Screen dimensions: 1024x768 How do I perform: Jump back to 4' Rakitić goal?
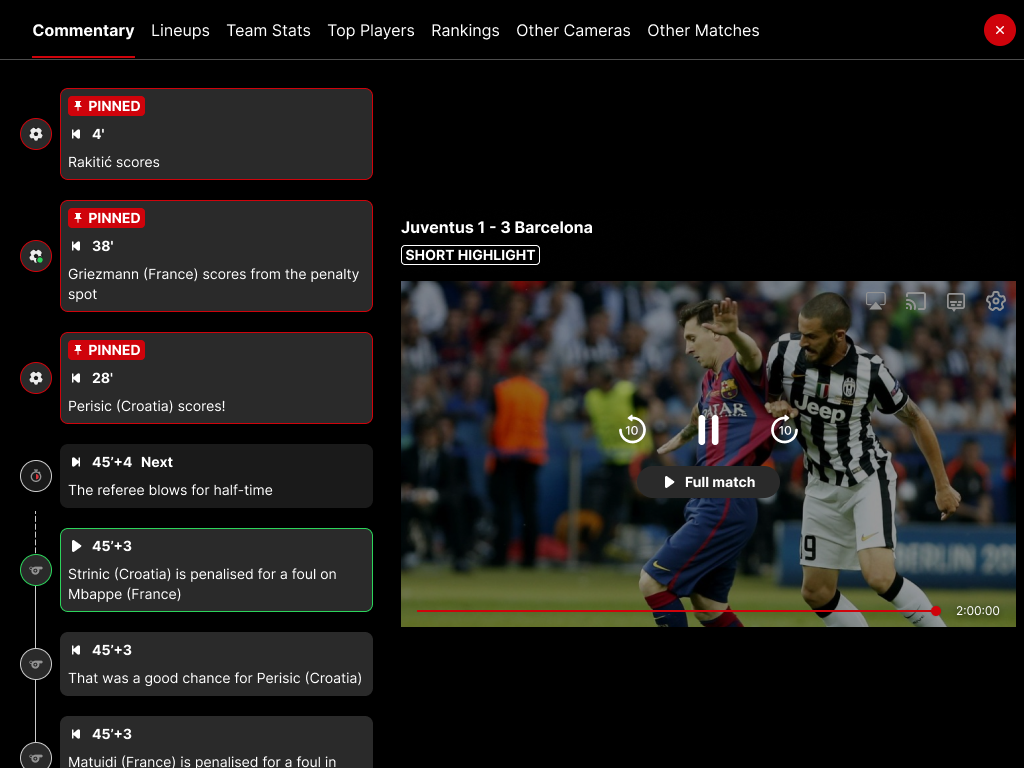pyautogui.click(x=76, y=134)
